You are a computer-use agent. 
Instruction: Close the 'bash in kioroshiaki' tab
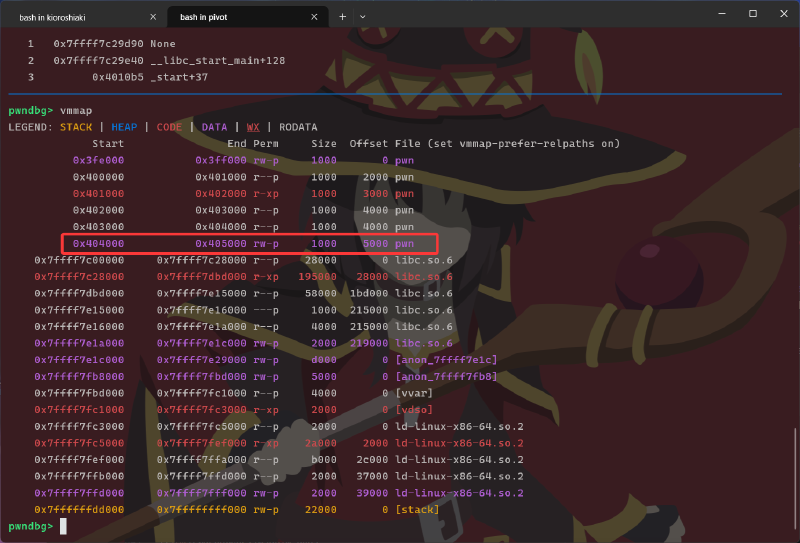153,17
